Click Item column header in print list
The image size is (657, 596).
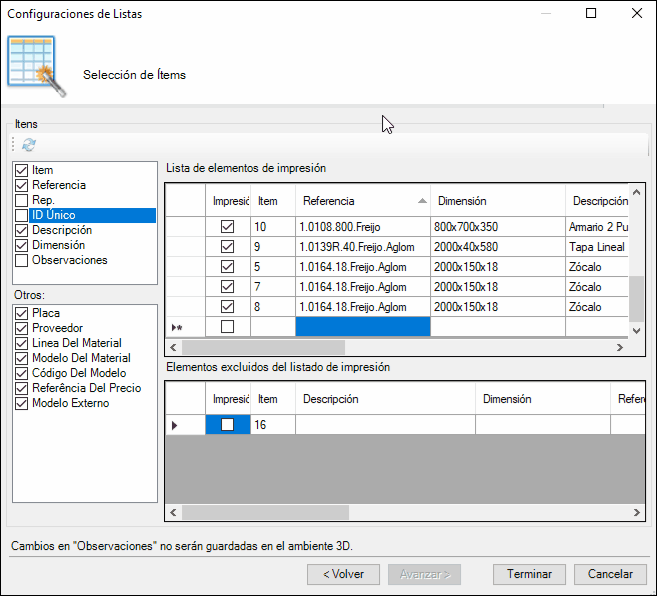point(273,201)
